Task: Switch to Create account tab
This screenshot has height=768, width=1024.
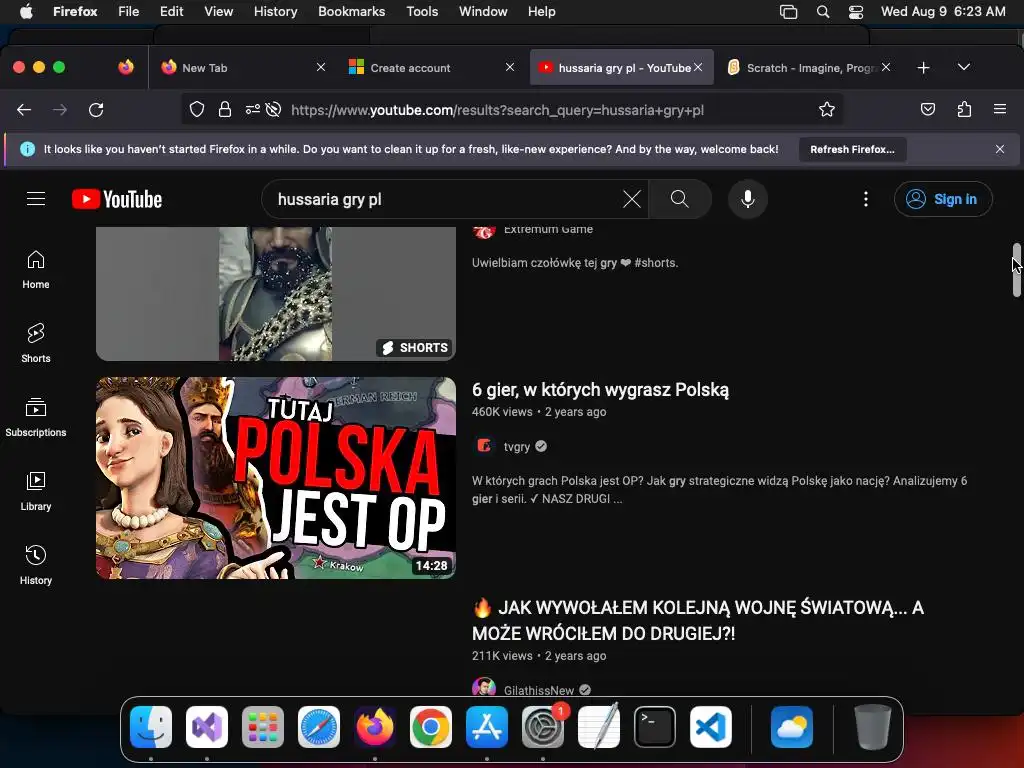Action: coord(431,67)
